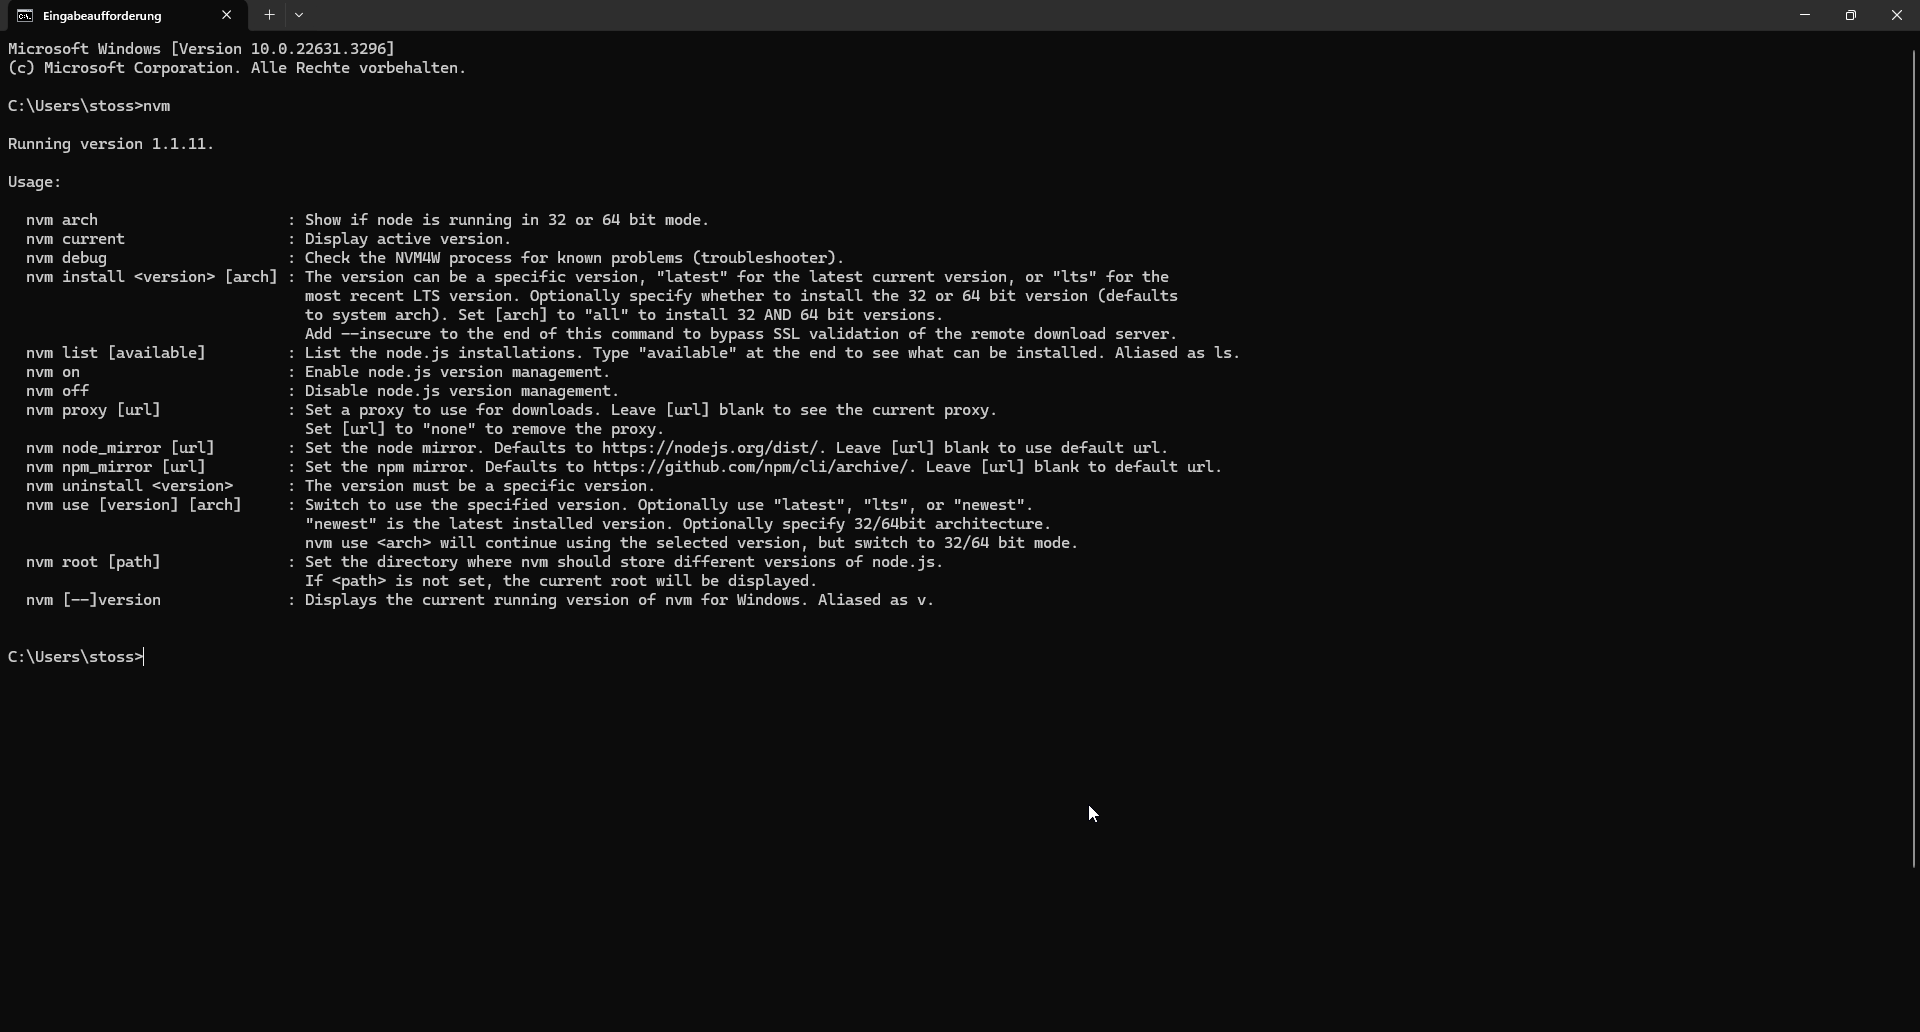1920x1032 pixels.
Task: Click the vertical scrollbar on the right edge
Action: point(1914,450)
